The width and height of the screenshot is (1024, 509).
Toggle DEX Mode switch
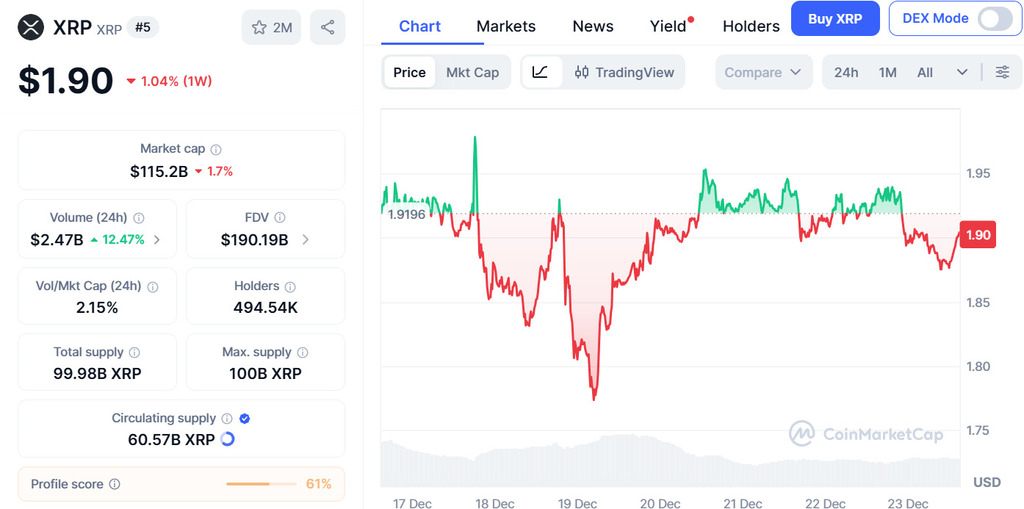coord(995,18)
